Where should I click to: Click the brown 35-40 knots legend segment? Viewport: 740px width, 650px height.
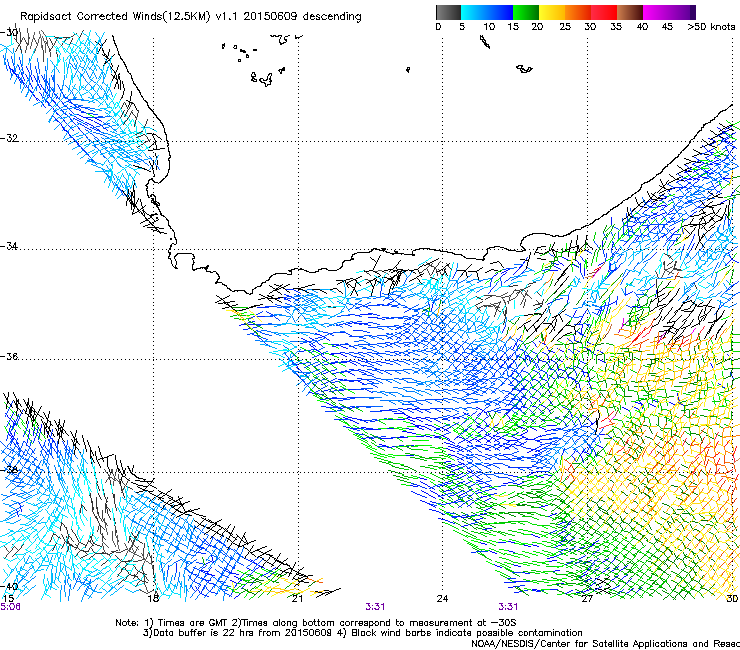tap(630, 12)
